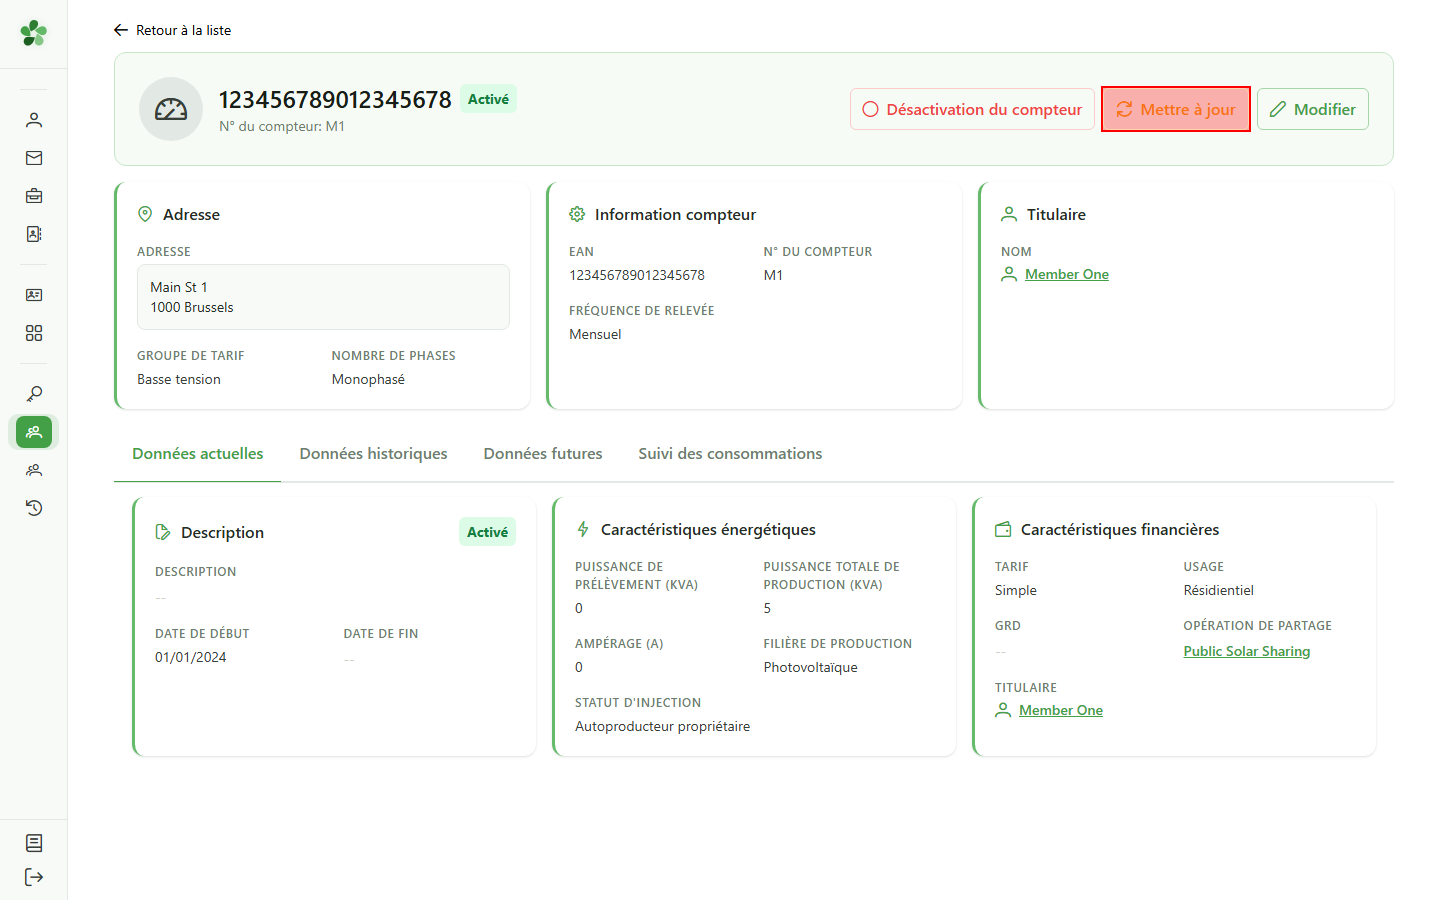Open Member One link in Titulaire card

1067,274
